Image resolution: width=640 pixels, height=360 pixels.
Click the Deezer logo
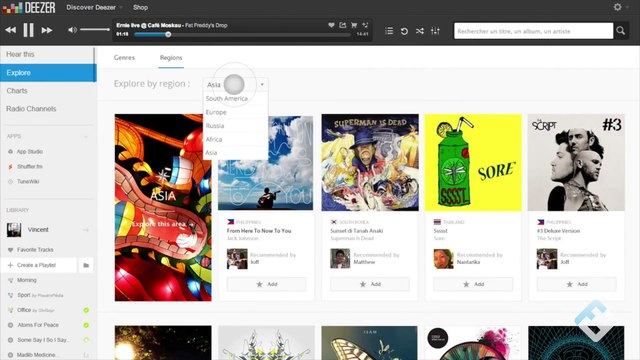coord(29,7)
